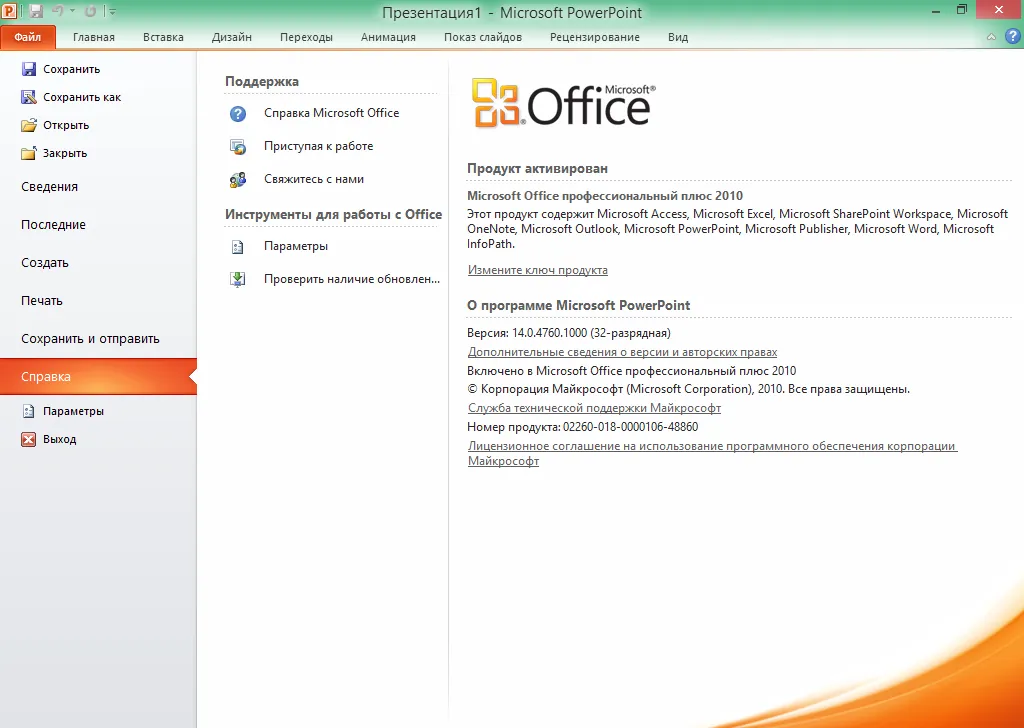Click the Закрыть folder icon

(29, 153)
